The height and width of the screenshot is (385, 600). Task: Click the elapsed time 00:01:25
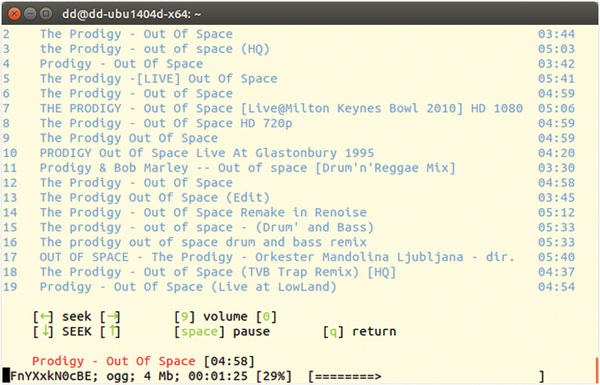click(218, 376)
